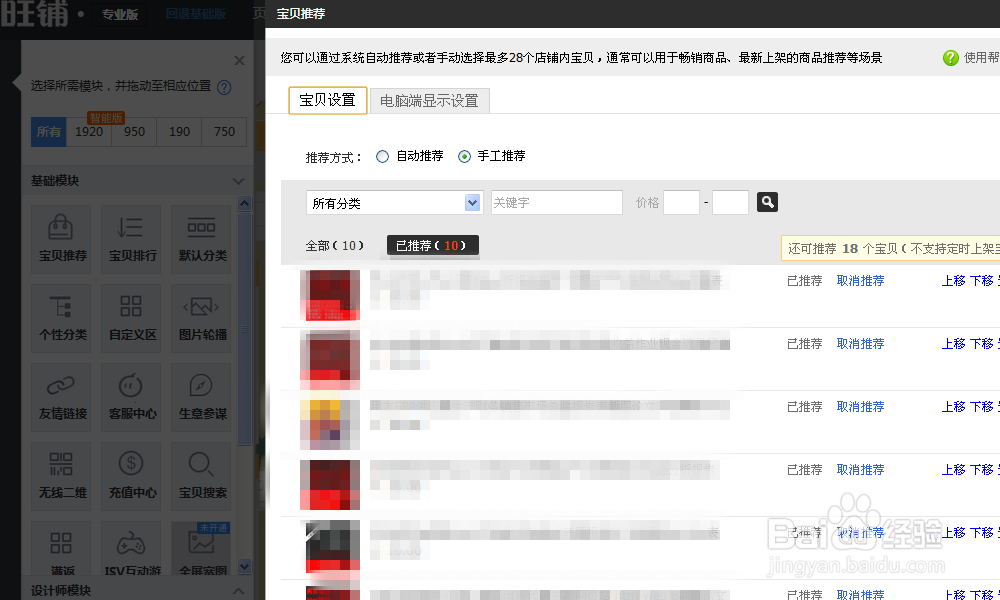Switch to the 宝贝设置 tab
Image resolution: width=1000 pixels, height=600 pixels.
[x=328, y=100]
